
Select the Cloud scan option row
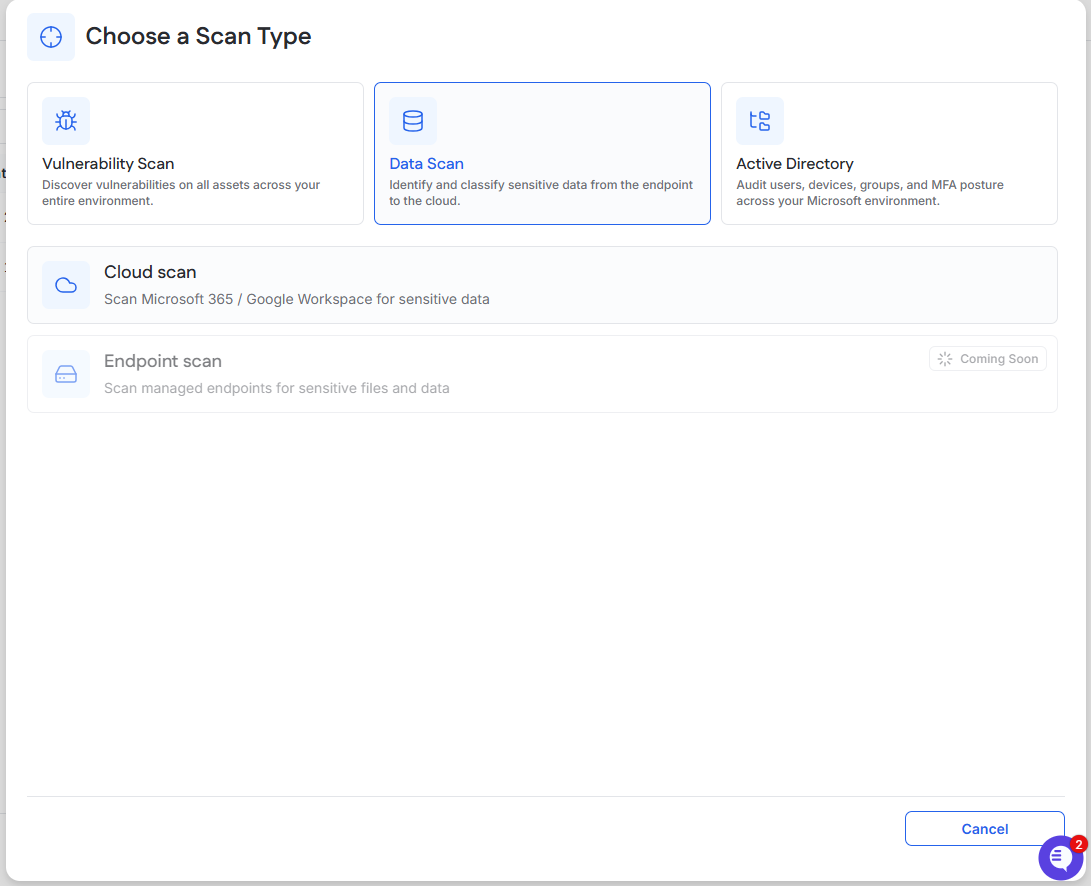pyautogui.click(x=542, y=285)
